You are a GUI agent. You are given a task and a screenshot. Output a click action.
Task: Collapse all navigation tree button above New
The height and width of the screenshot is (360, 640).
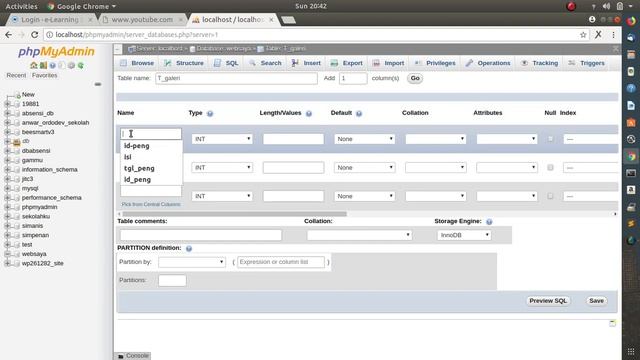point(98,84)
